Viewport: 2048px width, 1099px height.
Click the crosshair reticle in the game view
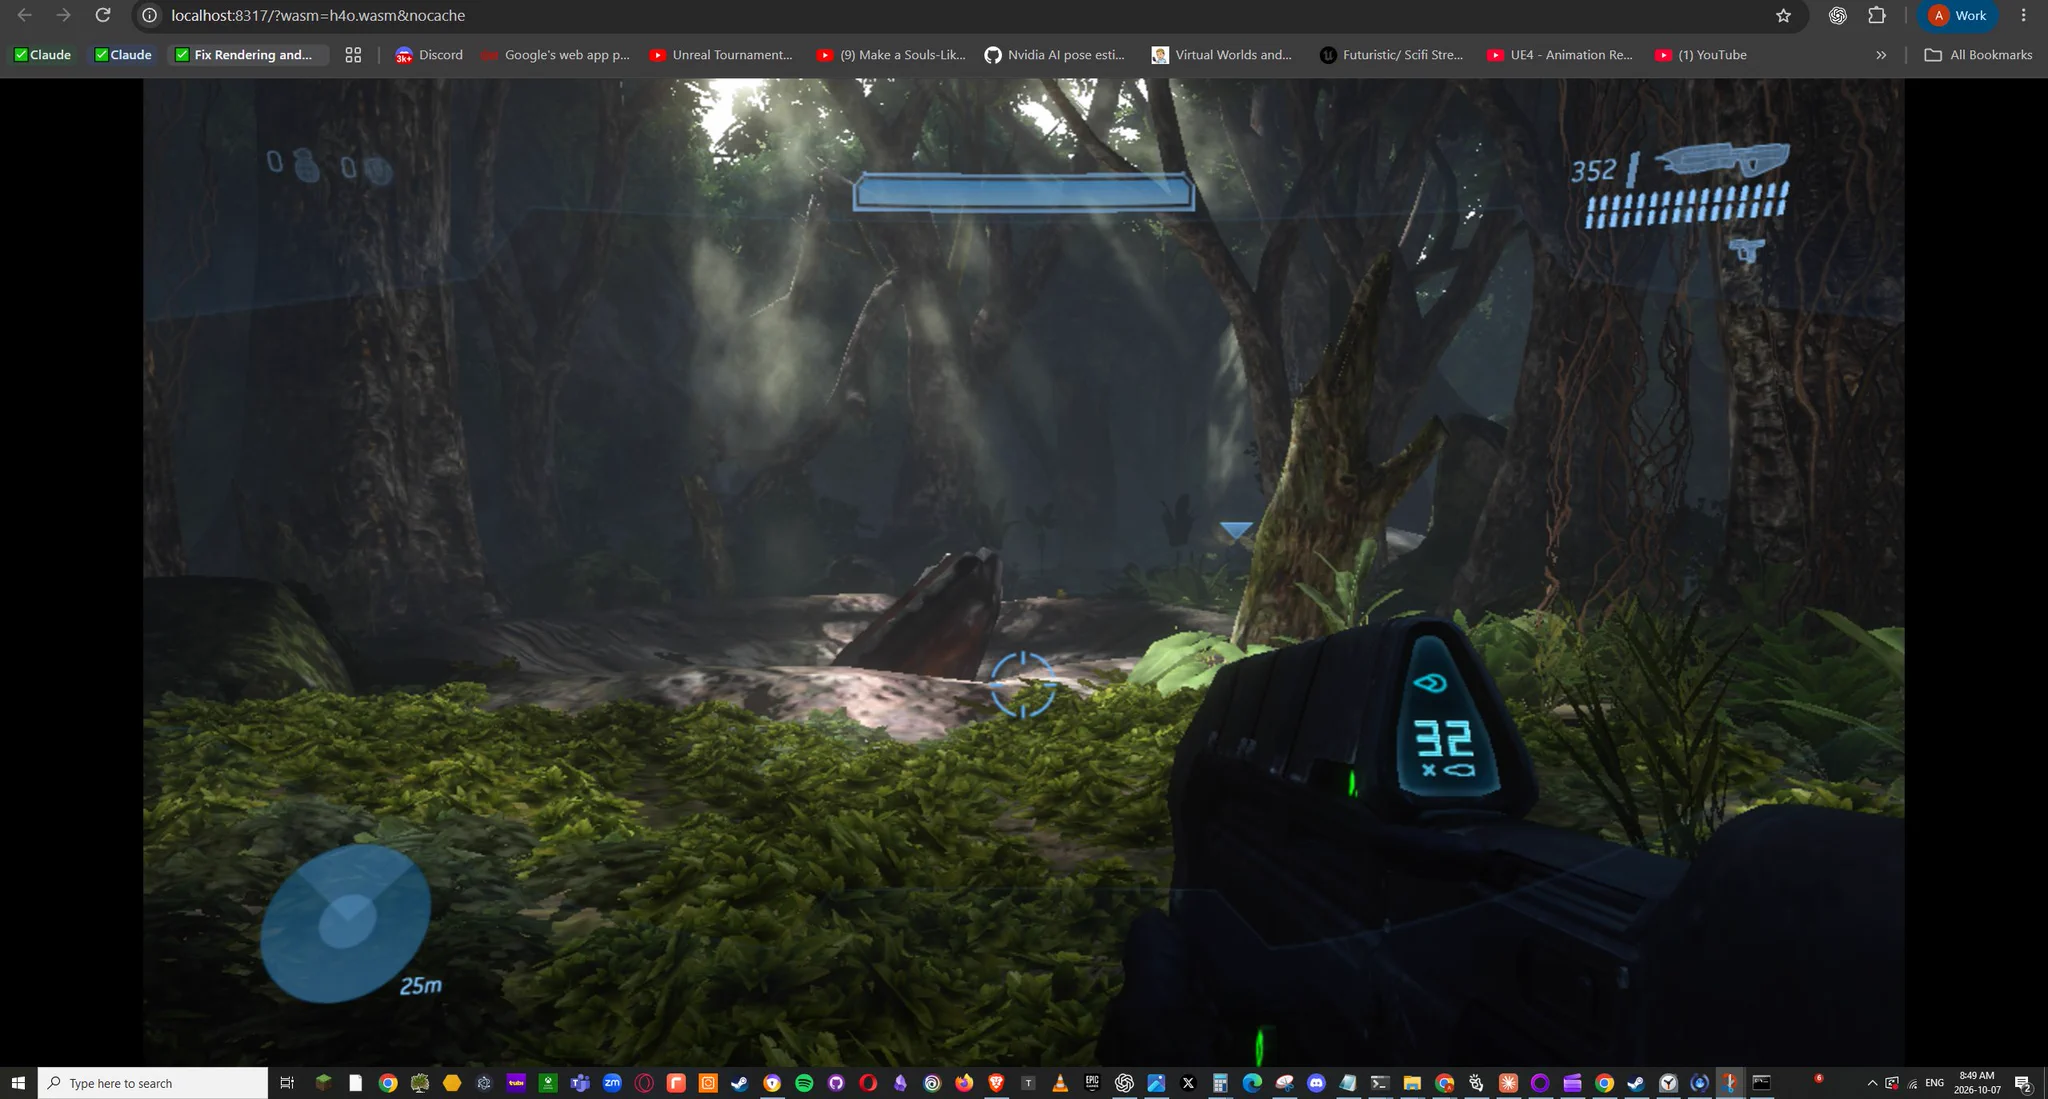click(x=1022, y=684)
